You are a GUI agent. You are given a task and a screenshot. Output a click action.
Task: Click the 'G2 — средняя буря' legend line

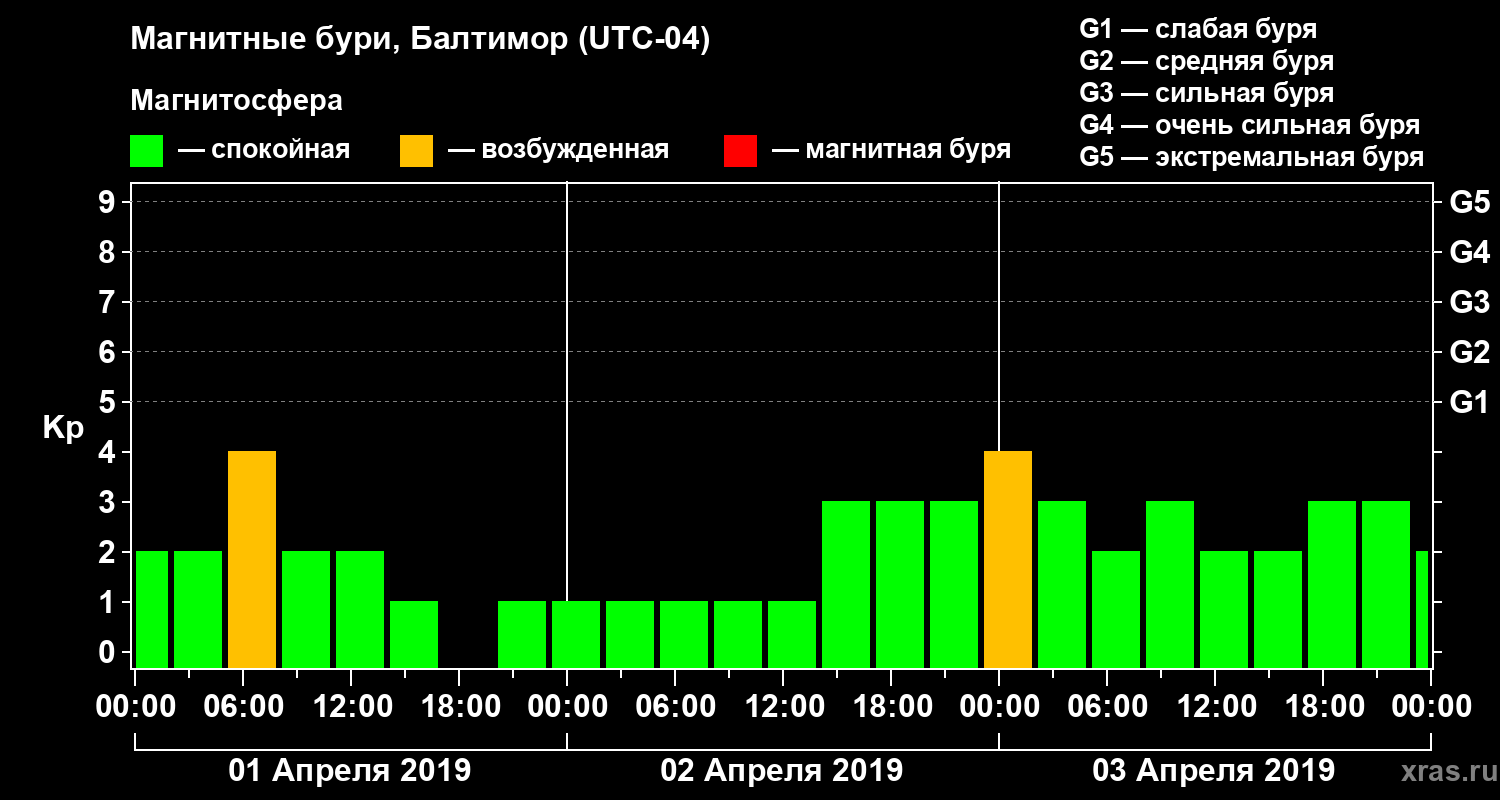(1206, 61)
